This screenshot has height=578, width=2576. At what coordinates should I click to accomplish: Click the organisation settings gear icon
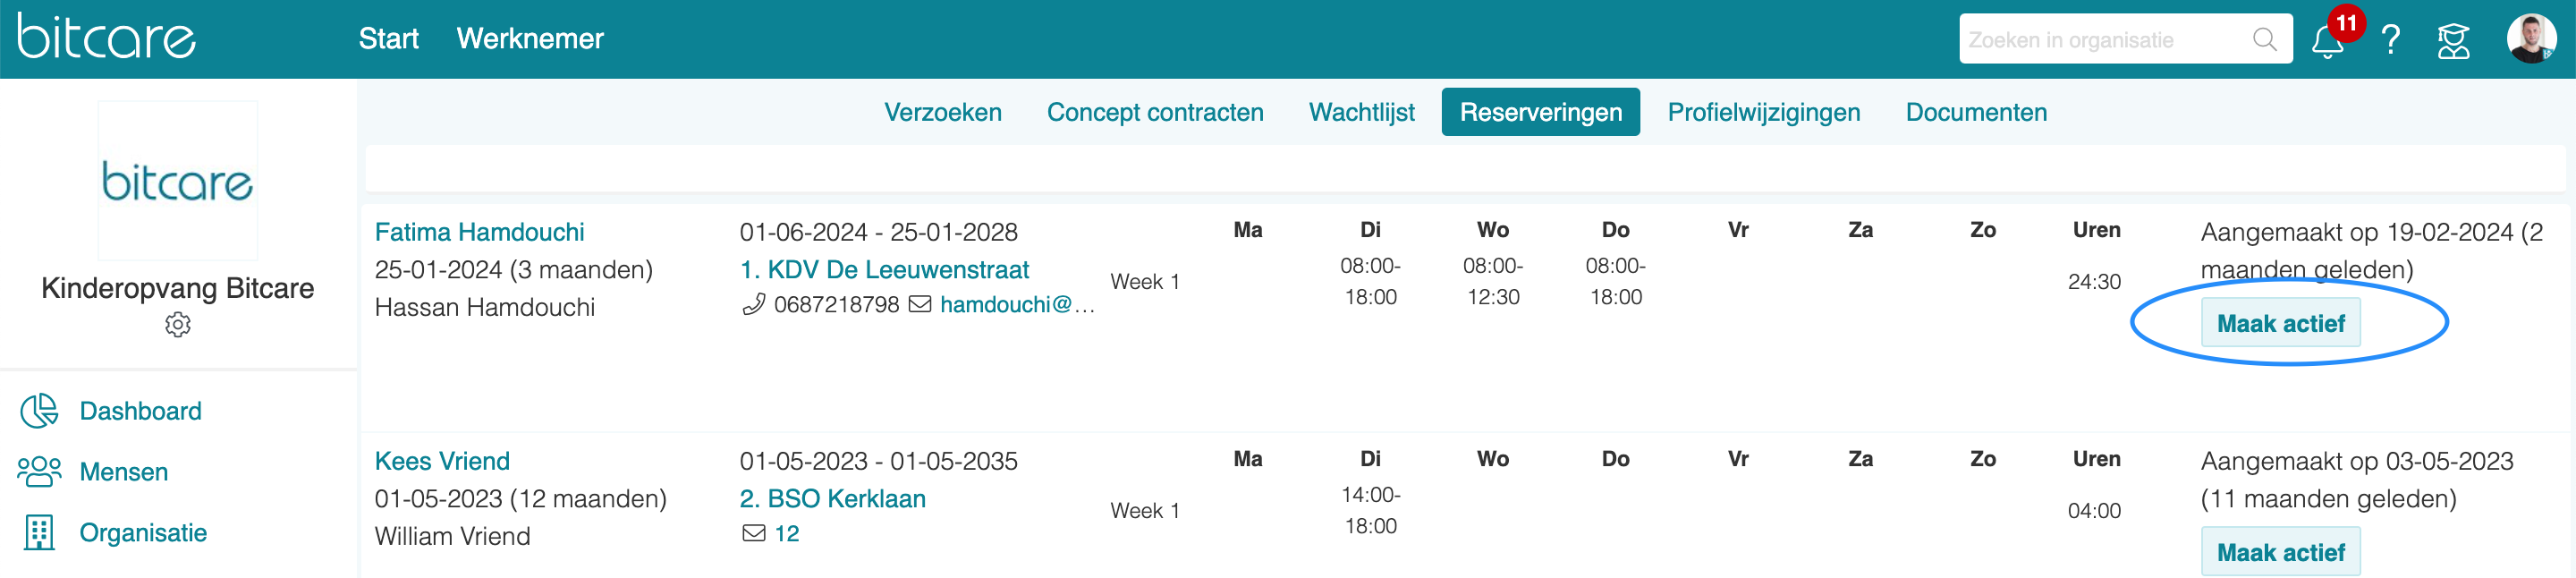point(178,325)
